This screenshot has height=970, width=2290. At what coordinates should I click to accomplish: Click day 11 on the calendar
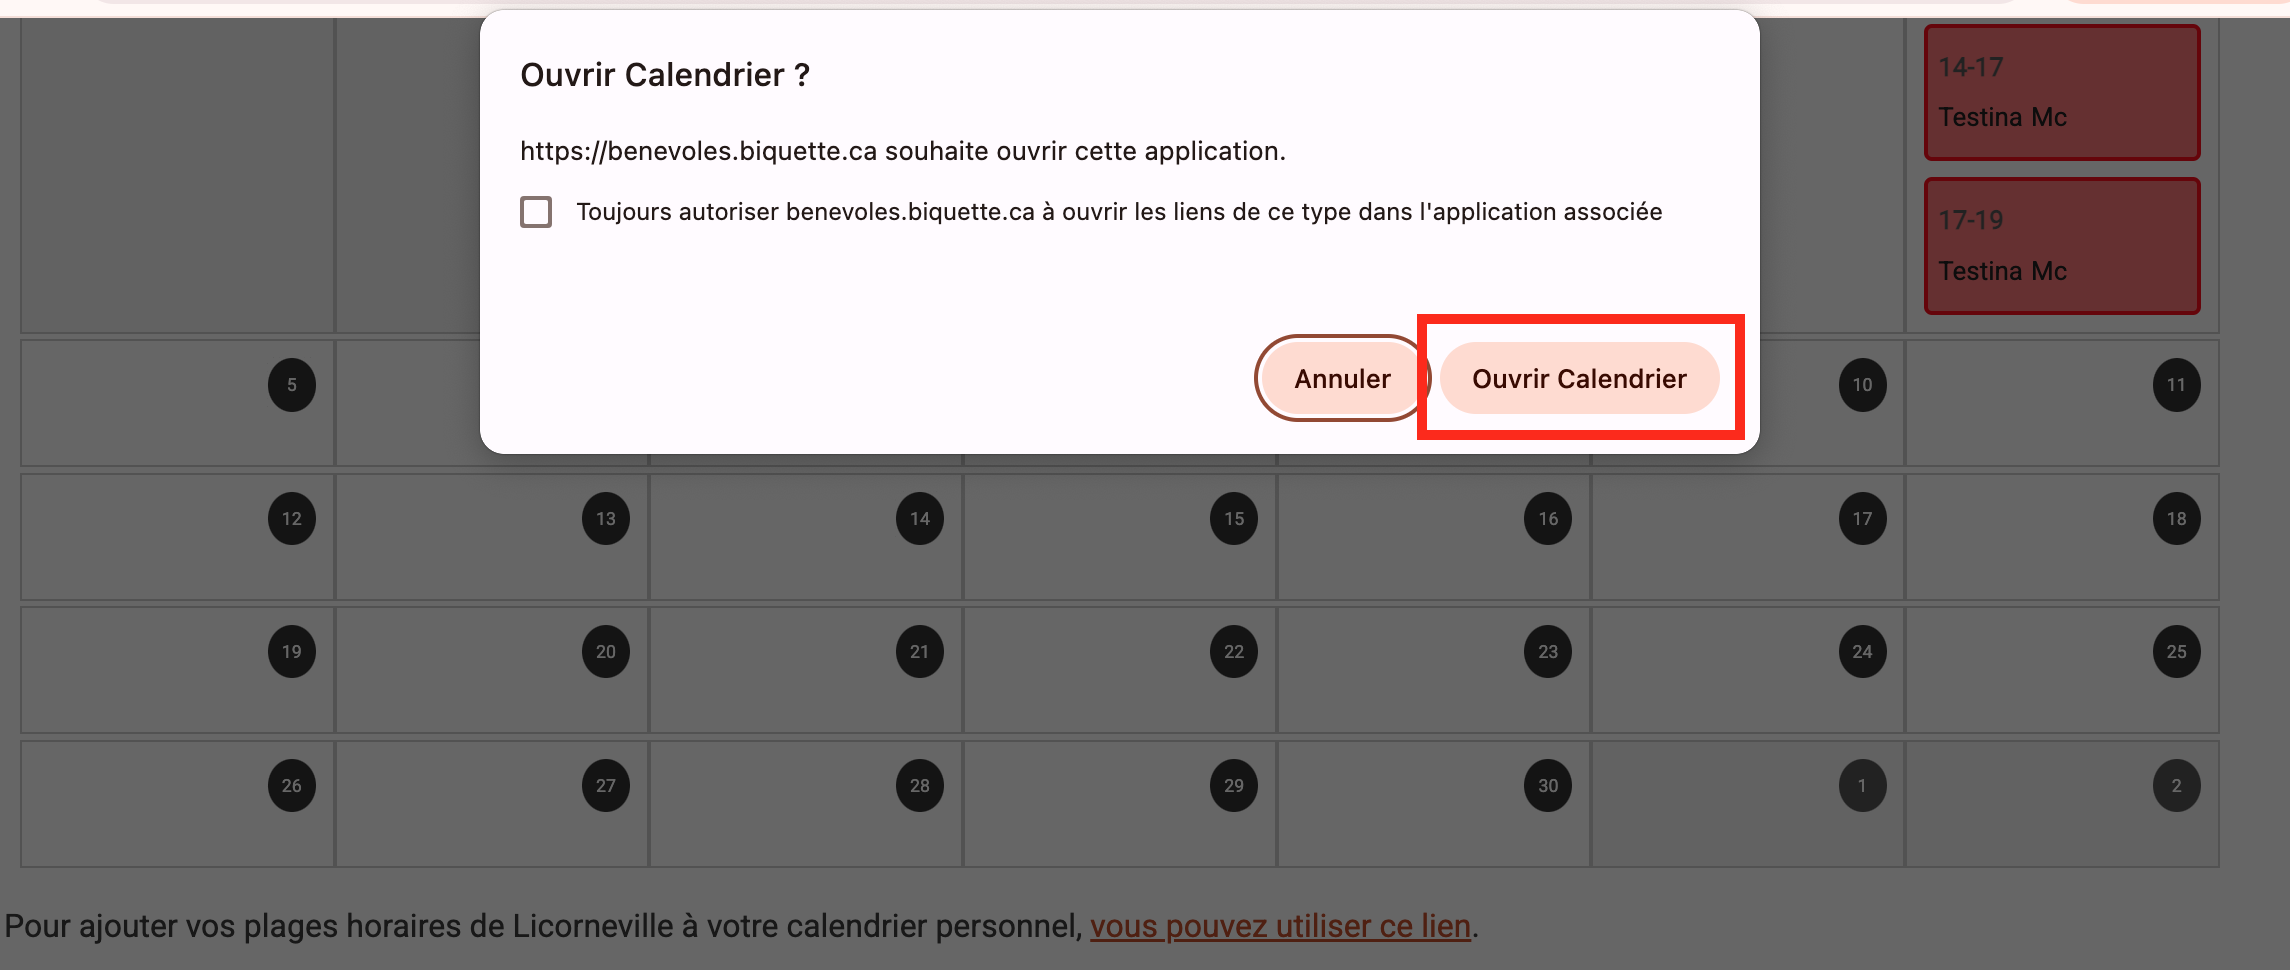(2176, 384)
